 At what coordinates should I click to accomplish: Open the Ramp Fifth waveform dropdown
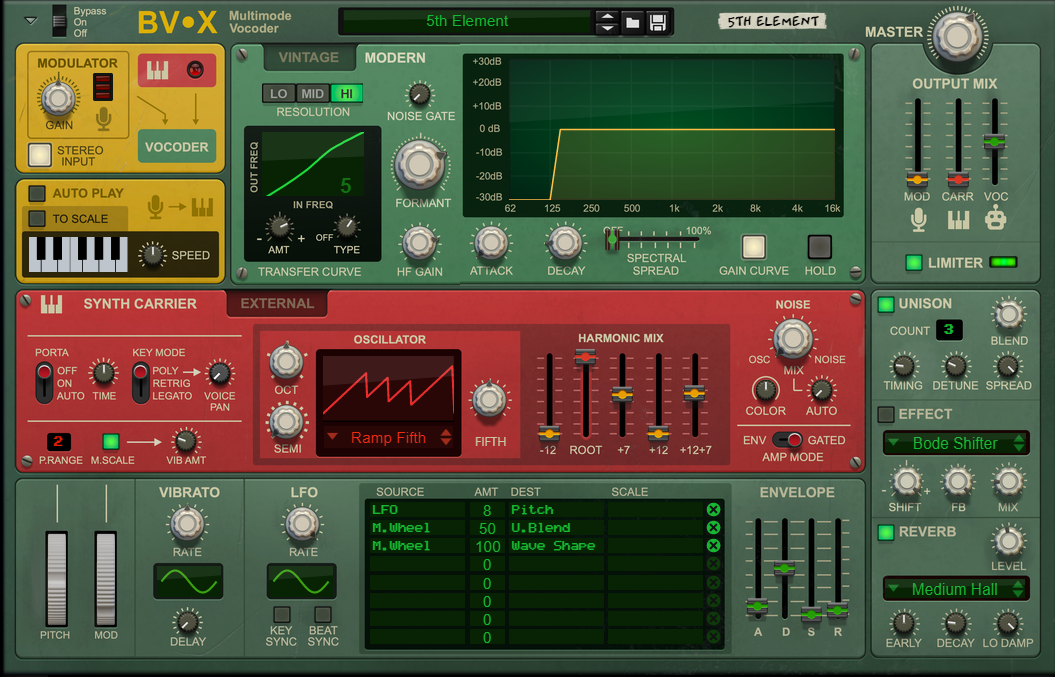click(388, 437)
